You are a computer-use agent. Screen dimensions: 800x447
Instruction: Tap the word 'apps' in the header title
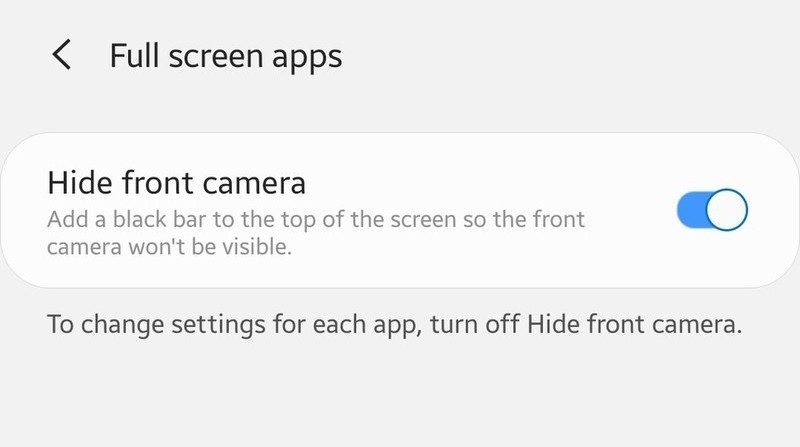tap(307, 59)
